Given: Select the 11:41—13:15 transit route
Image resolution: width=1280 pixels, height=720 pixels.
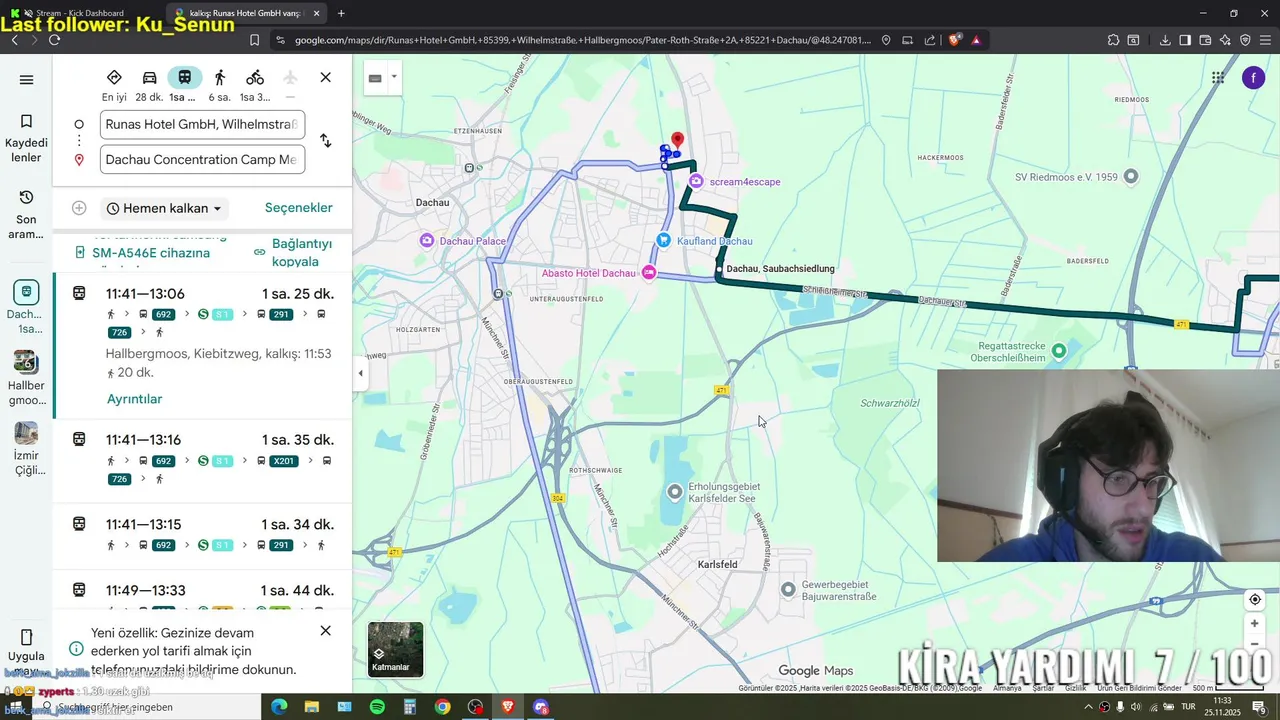Looking at the screenshot, I should pyautogui.click(x=204, y=535).
